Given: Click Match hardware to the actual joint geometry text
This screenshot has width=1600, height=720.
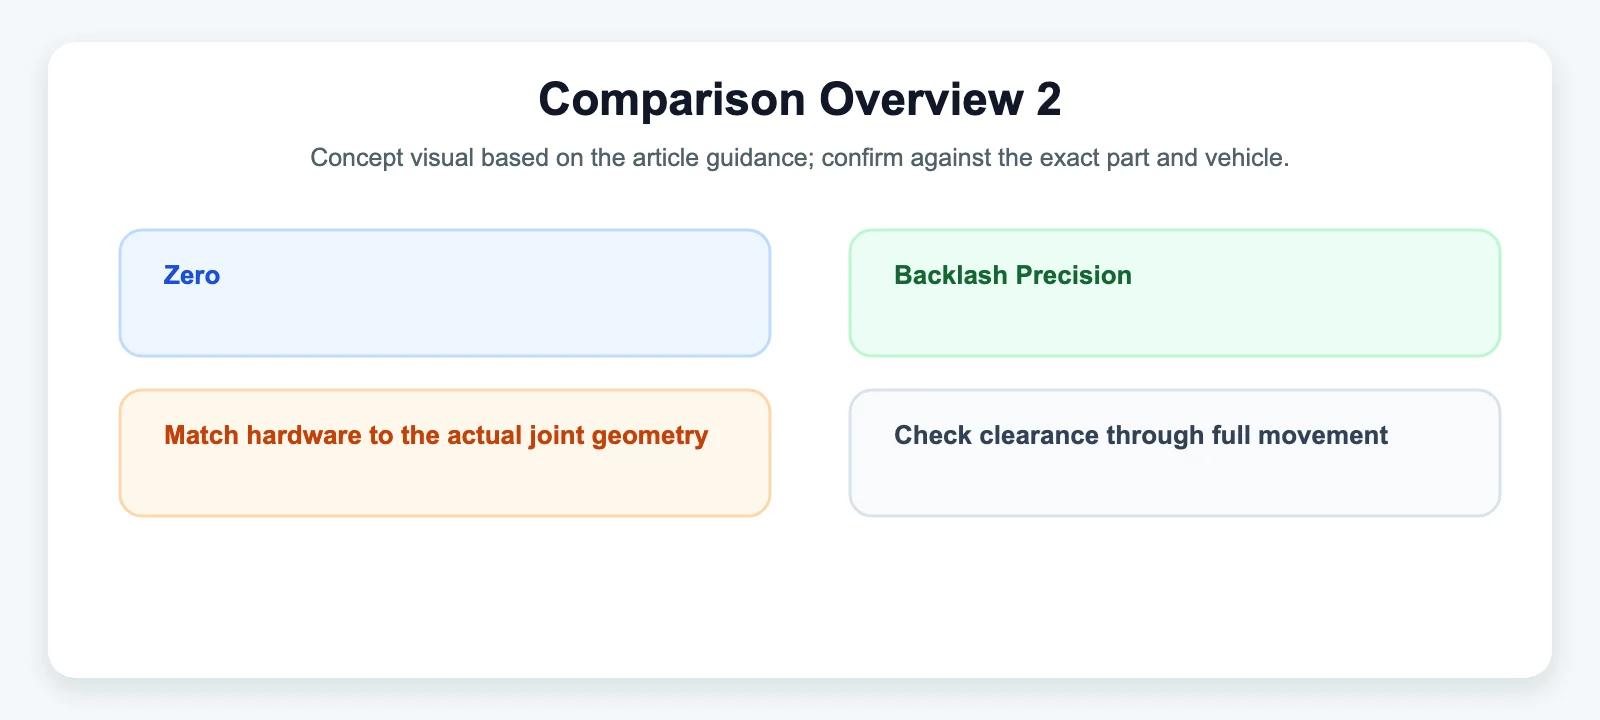Looking at the screenshot, I should tap(436, 436).
